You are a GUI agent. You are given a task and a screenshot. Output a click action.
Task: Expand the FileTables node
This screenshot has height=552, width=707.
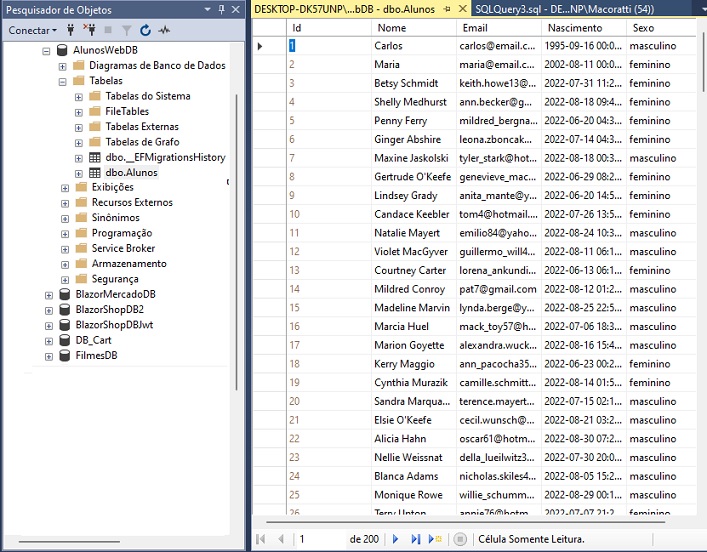(78, 112)
